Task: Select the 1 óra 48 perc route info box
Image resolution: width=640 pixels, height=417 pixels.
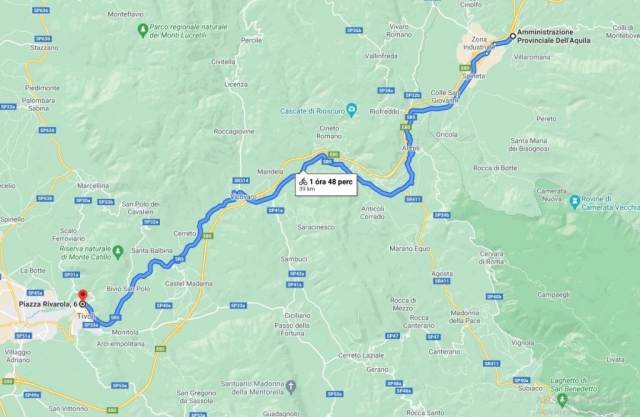Action: pos(327,185)
